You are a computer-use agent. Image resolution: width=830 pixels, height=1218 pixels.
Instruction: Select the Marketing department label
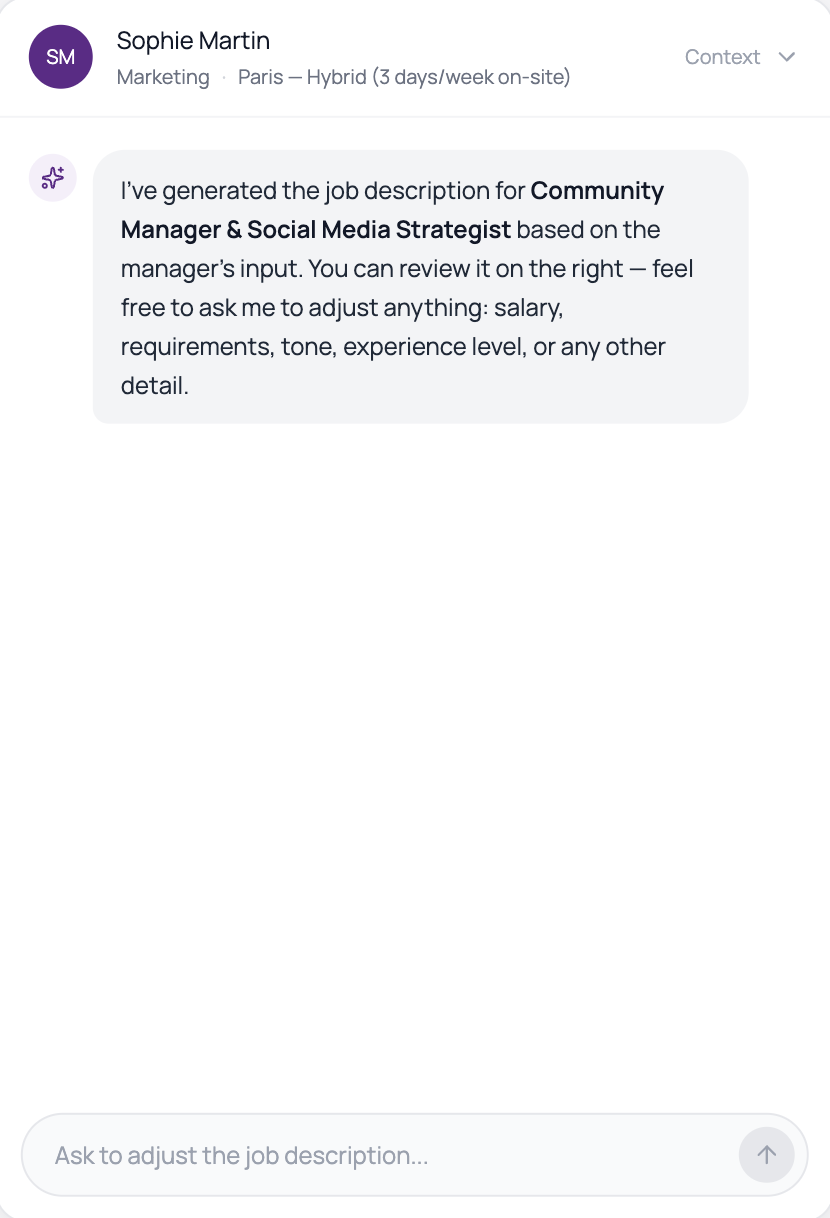(163, 77)
